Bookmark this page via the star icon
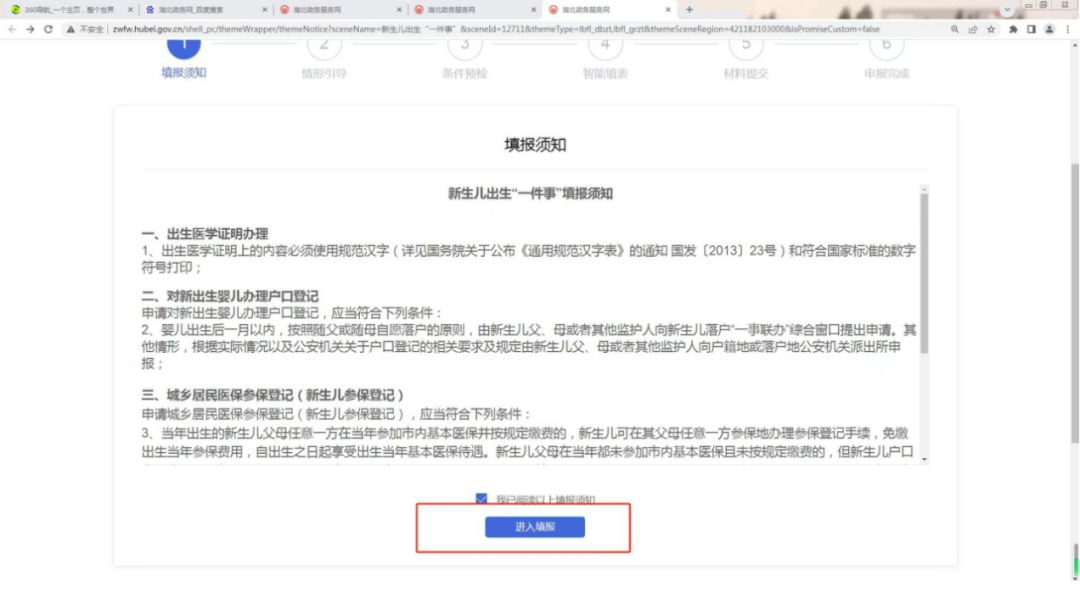This screenshot has height=593, width=1080. point(991,29)
